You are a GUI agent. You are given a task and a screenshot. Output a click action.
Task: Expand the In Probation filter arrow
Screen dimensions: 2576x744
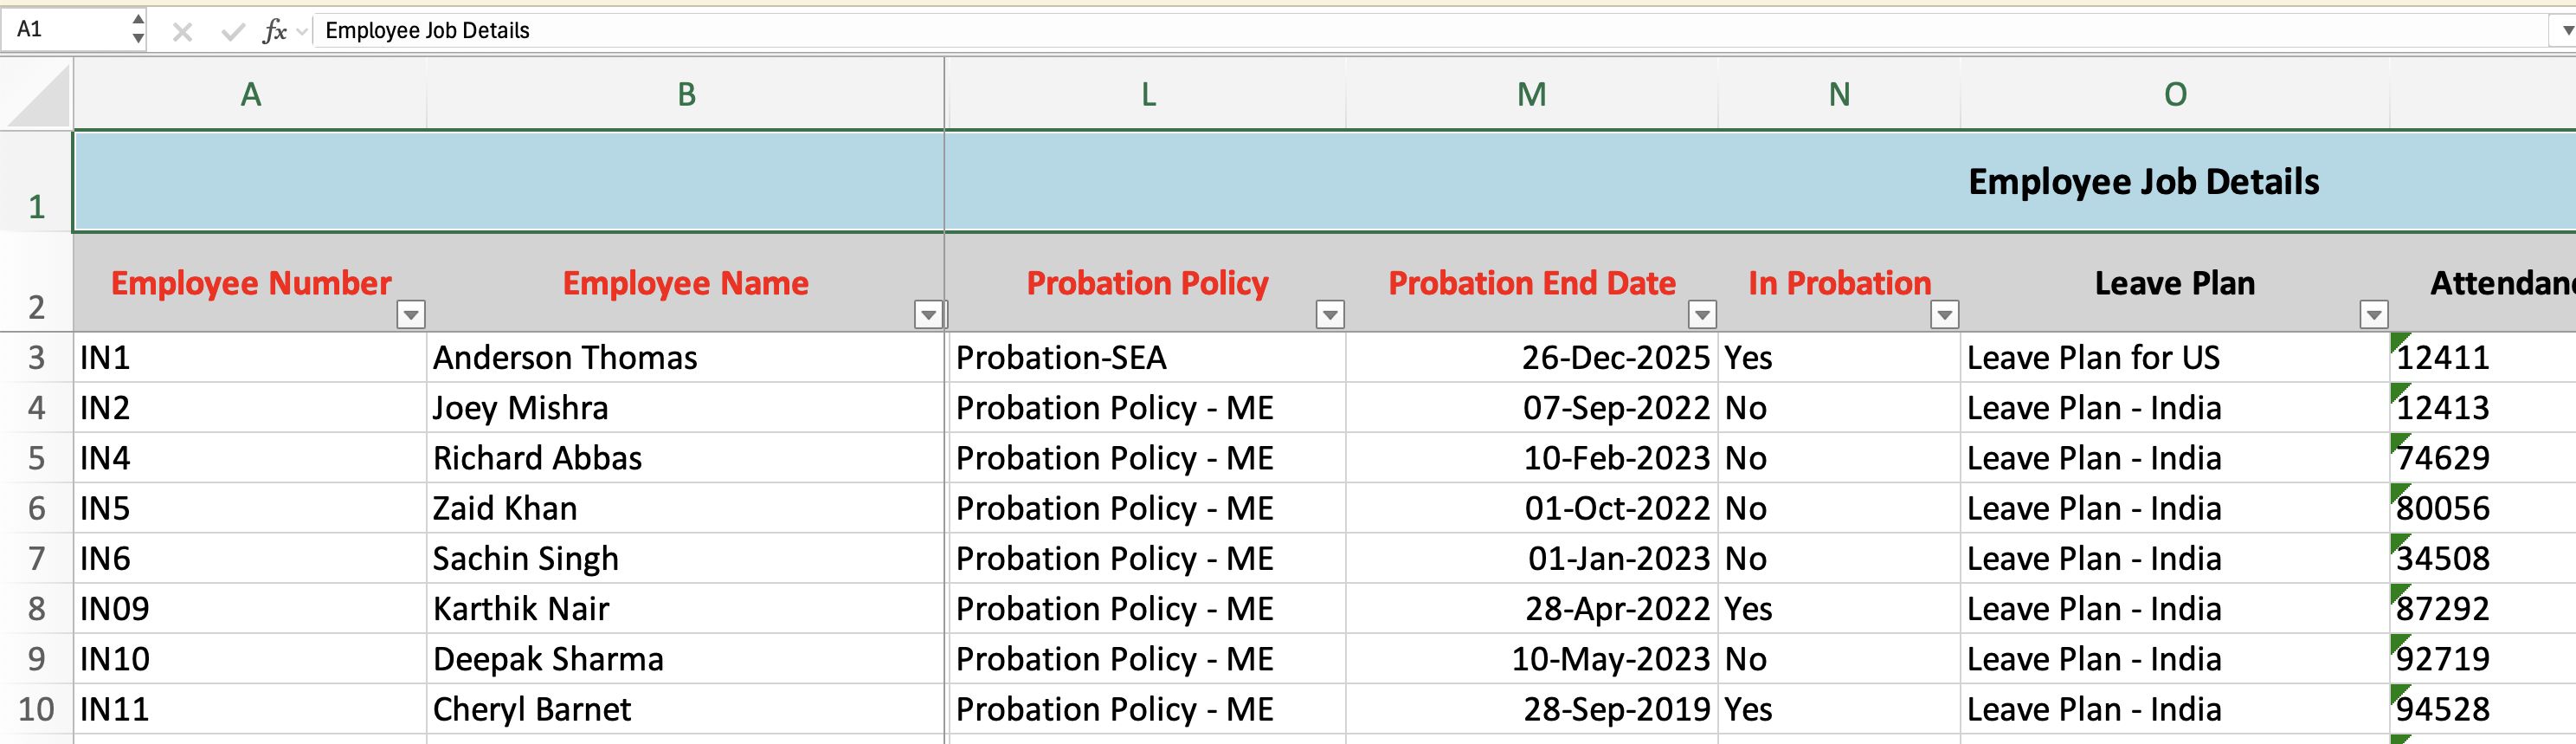point(1943,315)
